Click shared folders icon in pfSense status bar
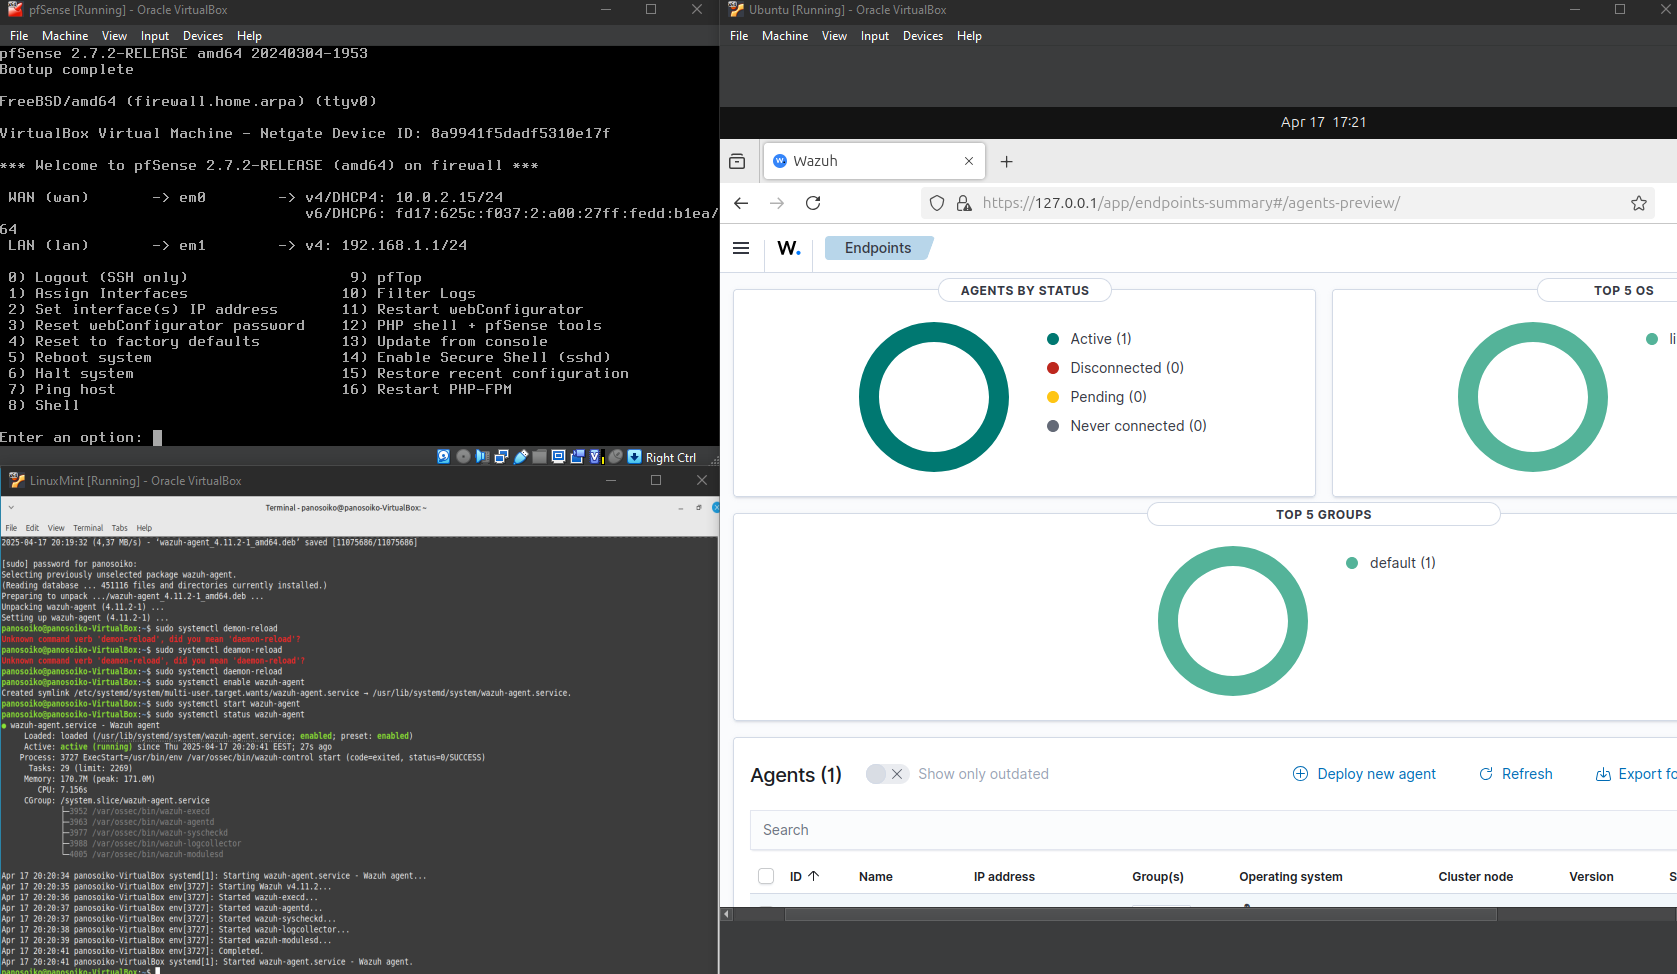Image resolution: width=1677 pixels, height=974 pixels. pyautogui.click(x=539, y=456)
